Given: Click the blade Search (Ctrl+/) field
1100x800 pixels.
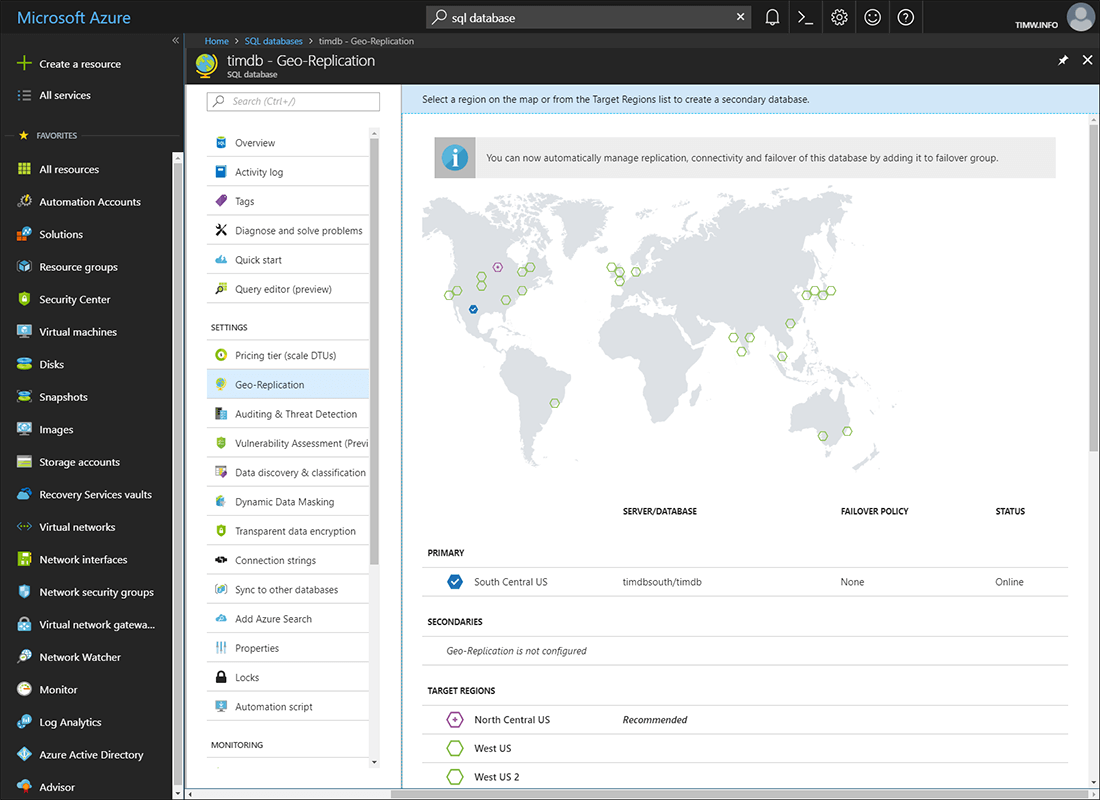Looking at the screenshot, I should pos(293,101).
